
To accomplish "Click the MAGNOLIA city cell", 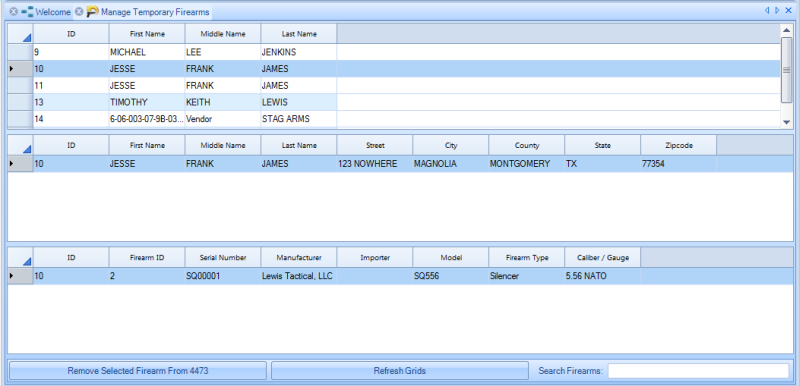I will tap(451, 164).
